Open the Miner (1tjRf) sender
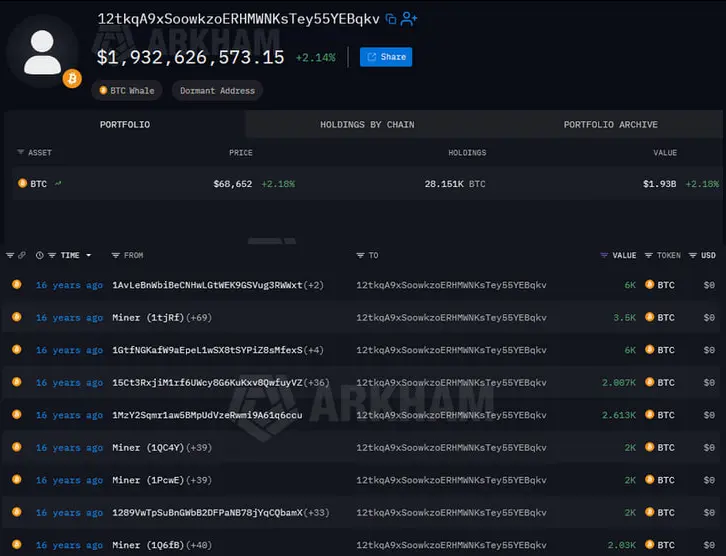 148,318
